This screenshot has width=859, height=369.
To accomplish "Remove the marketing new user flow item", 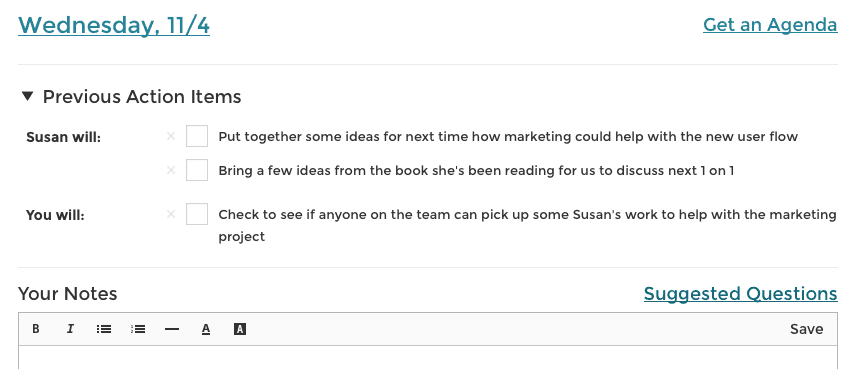I will (x=171, y=136).
